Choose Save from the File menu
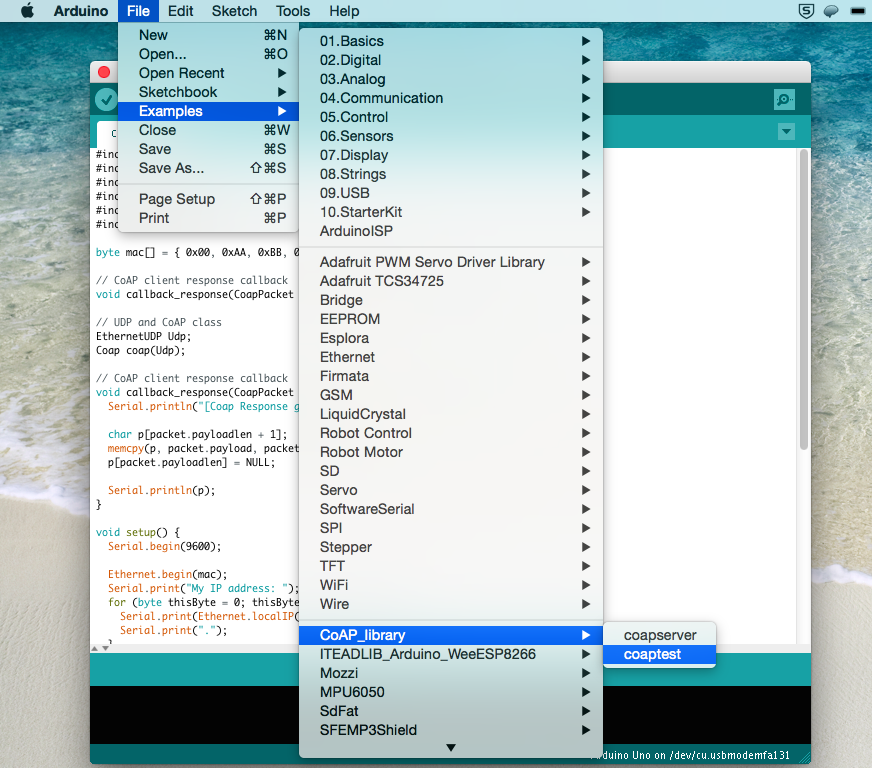872x768 pixels. [209, 149]
